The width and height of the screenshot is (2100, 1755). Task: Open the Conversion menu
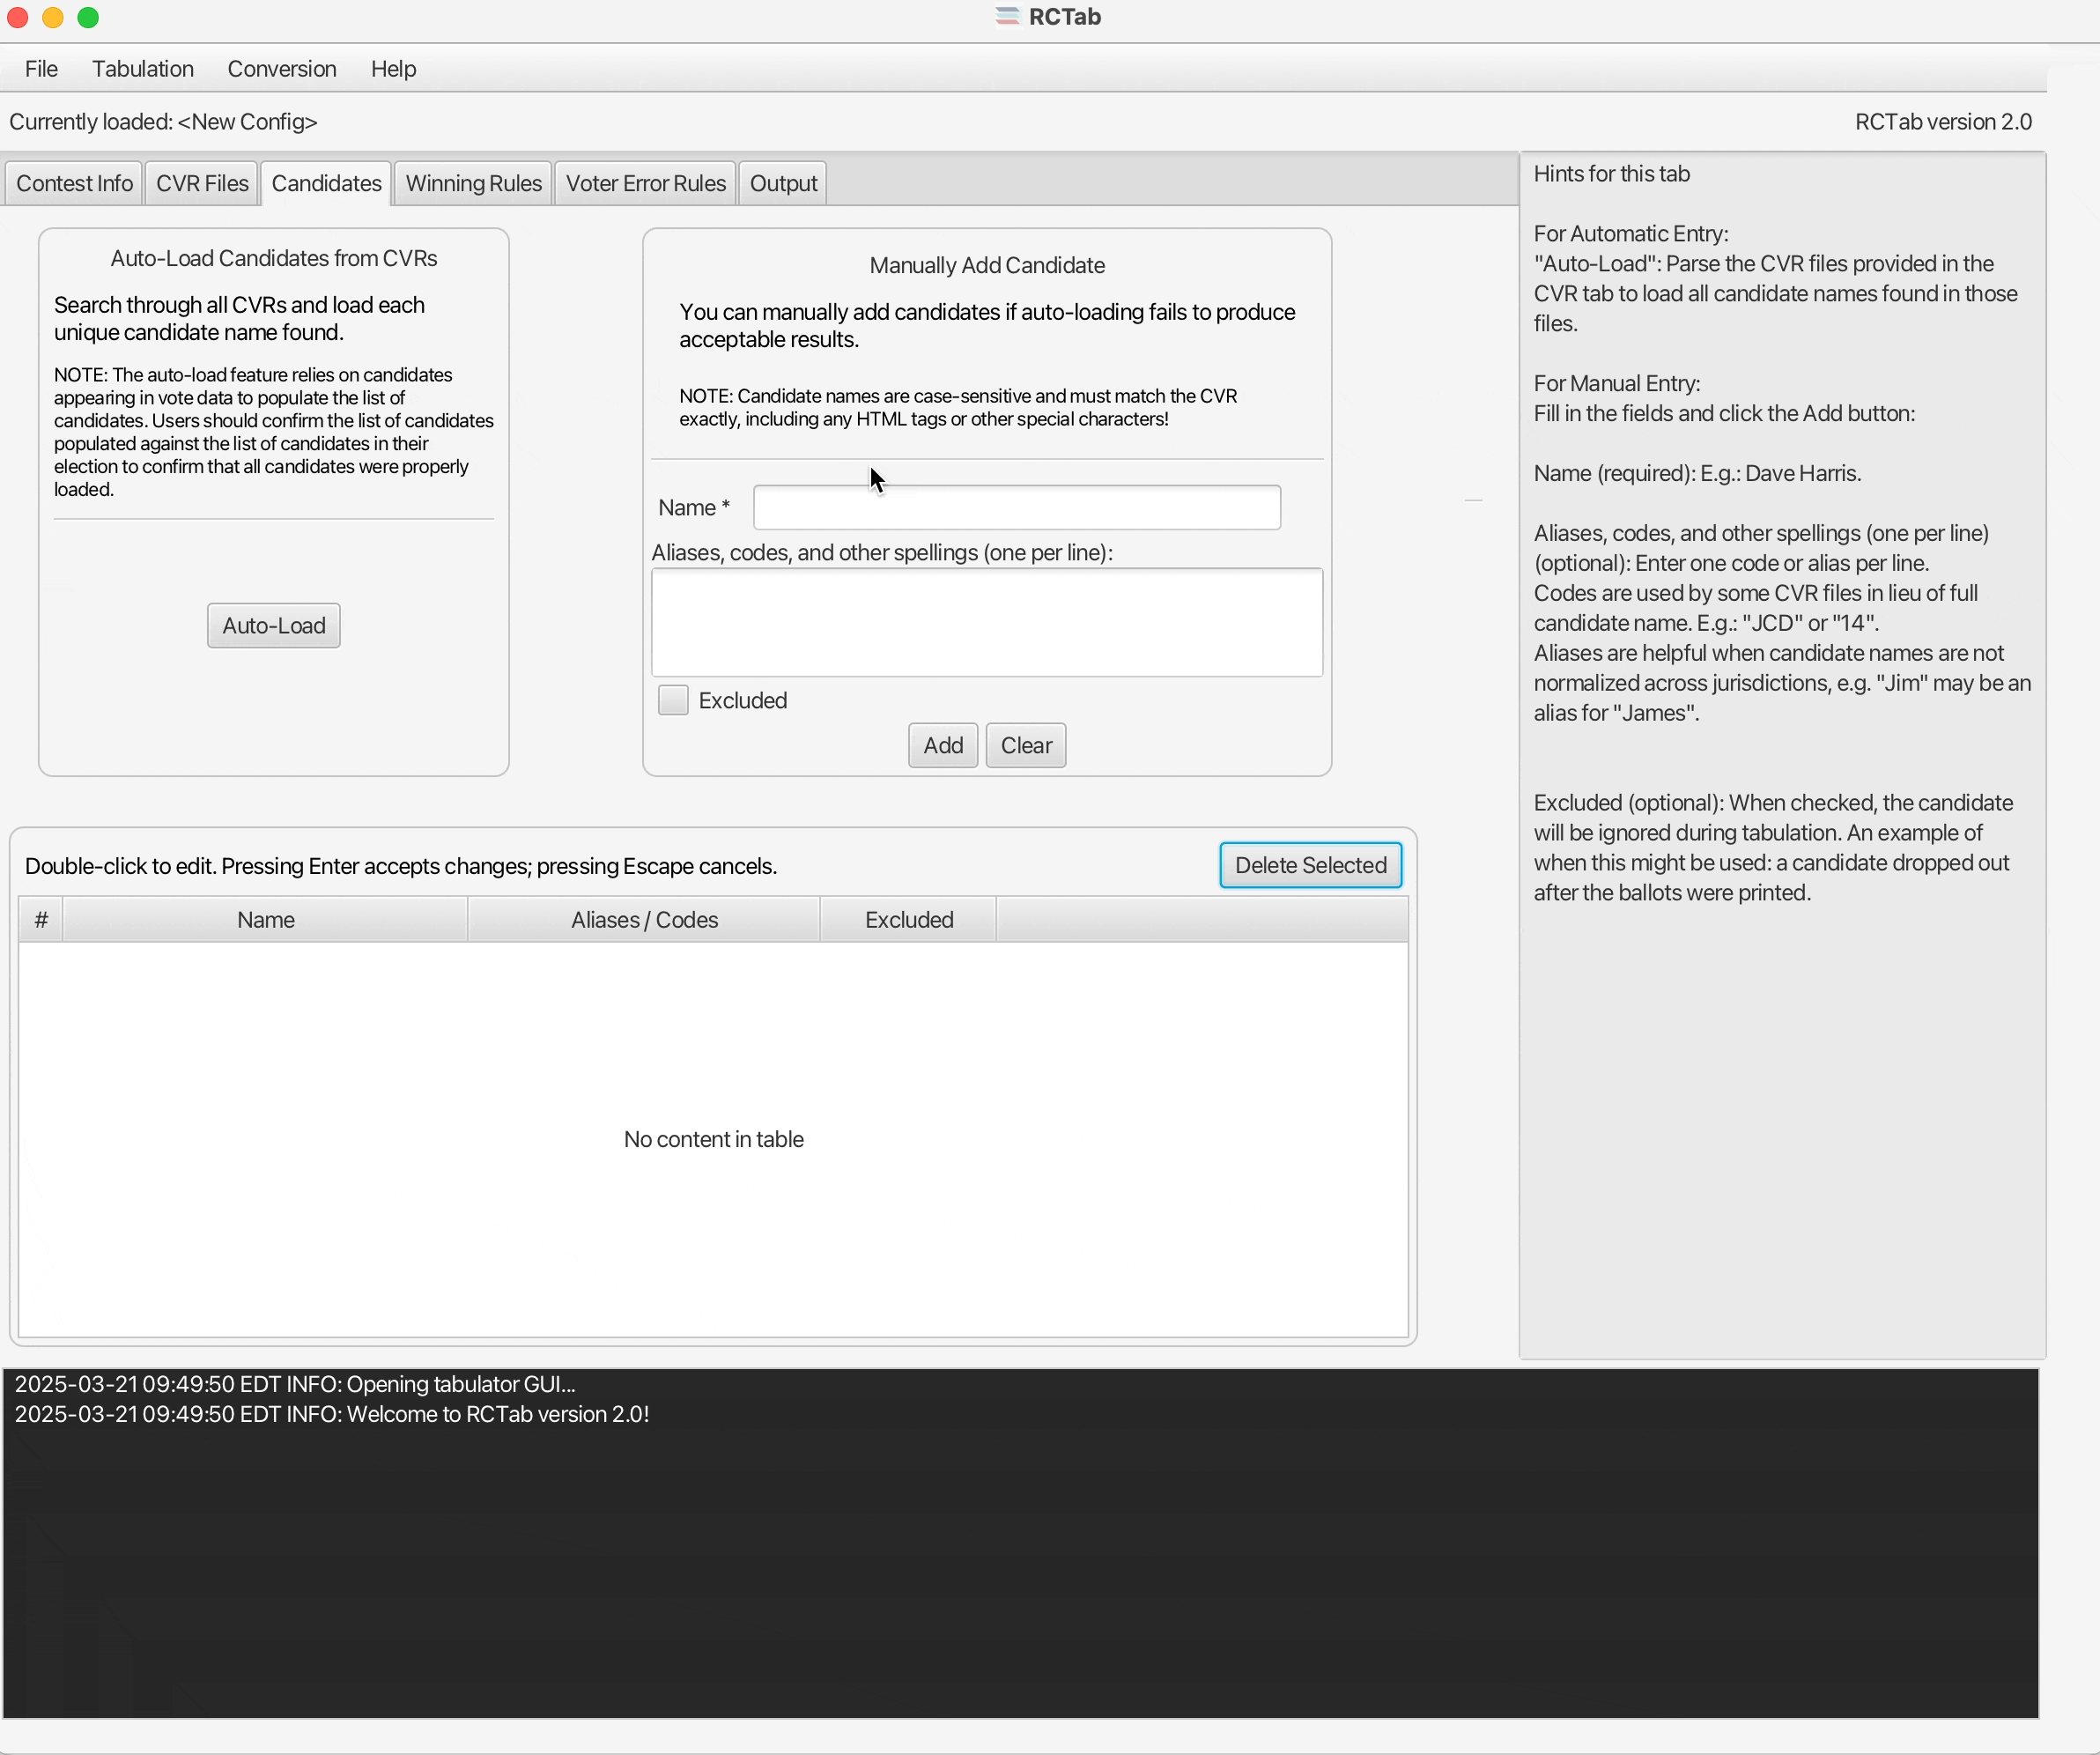(282, 69)
